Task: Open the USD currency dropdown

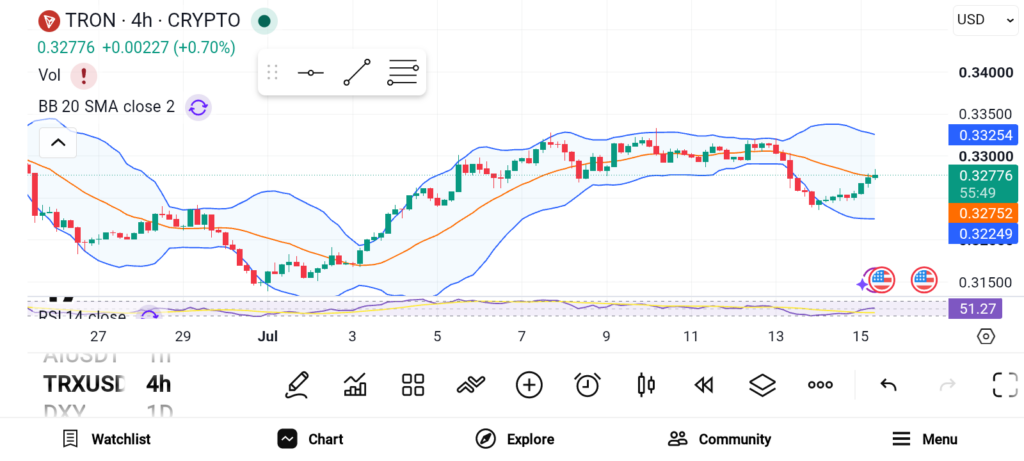Action: (985, 20)
